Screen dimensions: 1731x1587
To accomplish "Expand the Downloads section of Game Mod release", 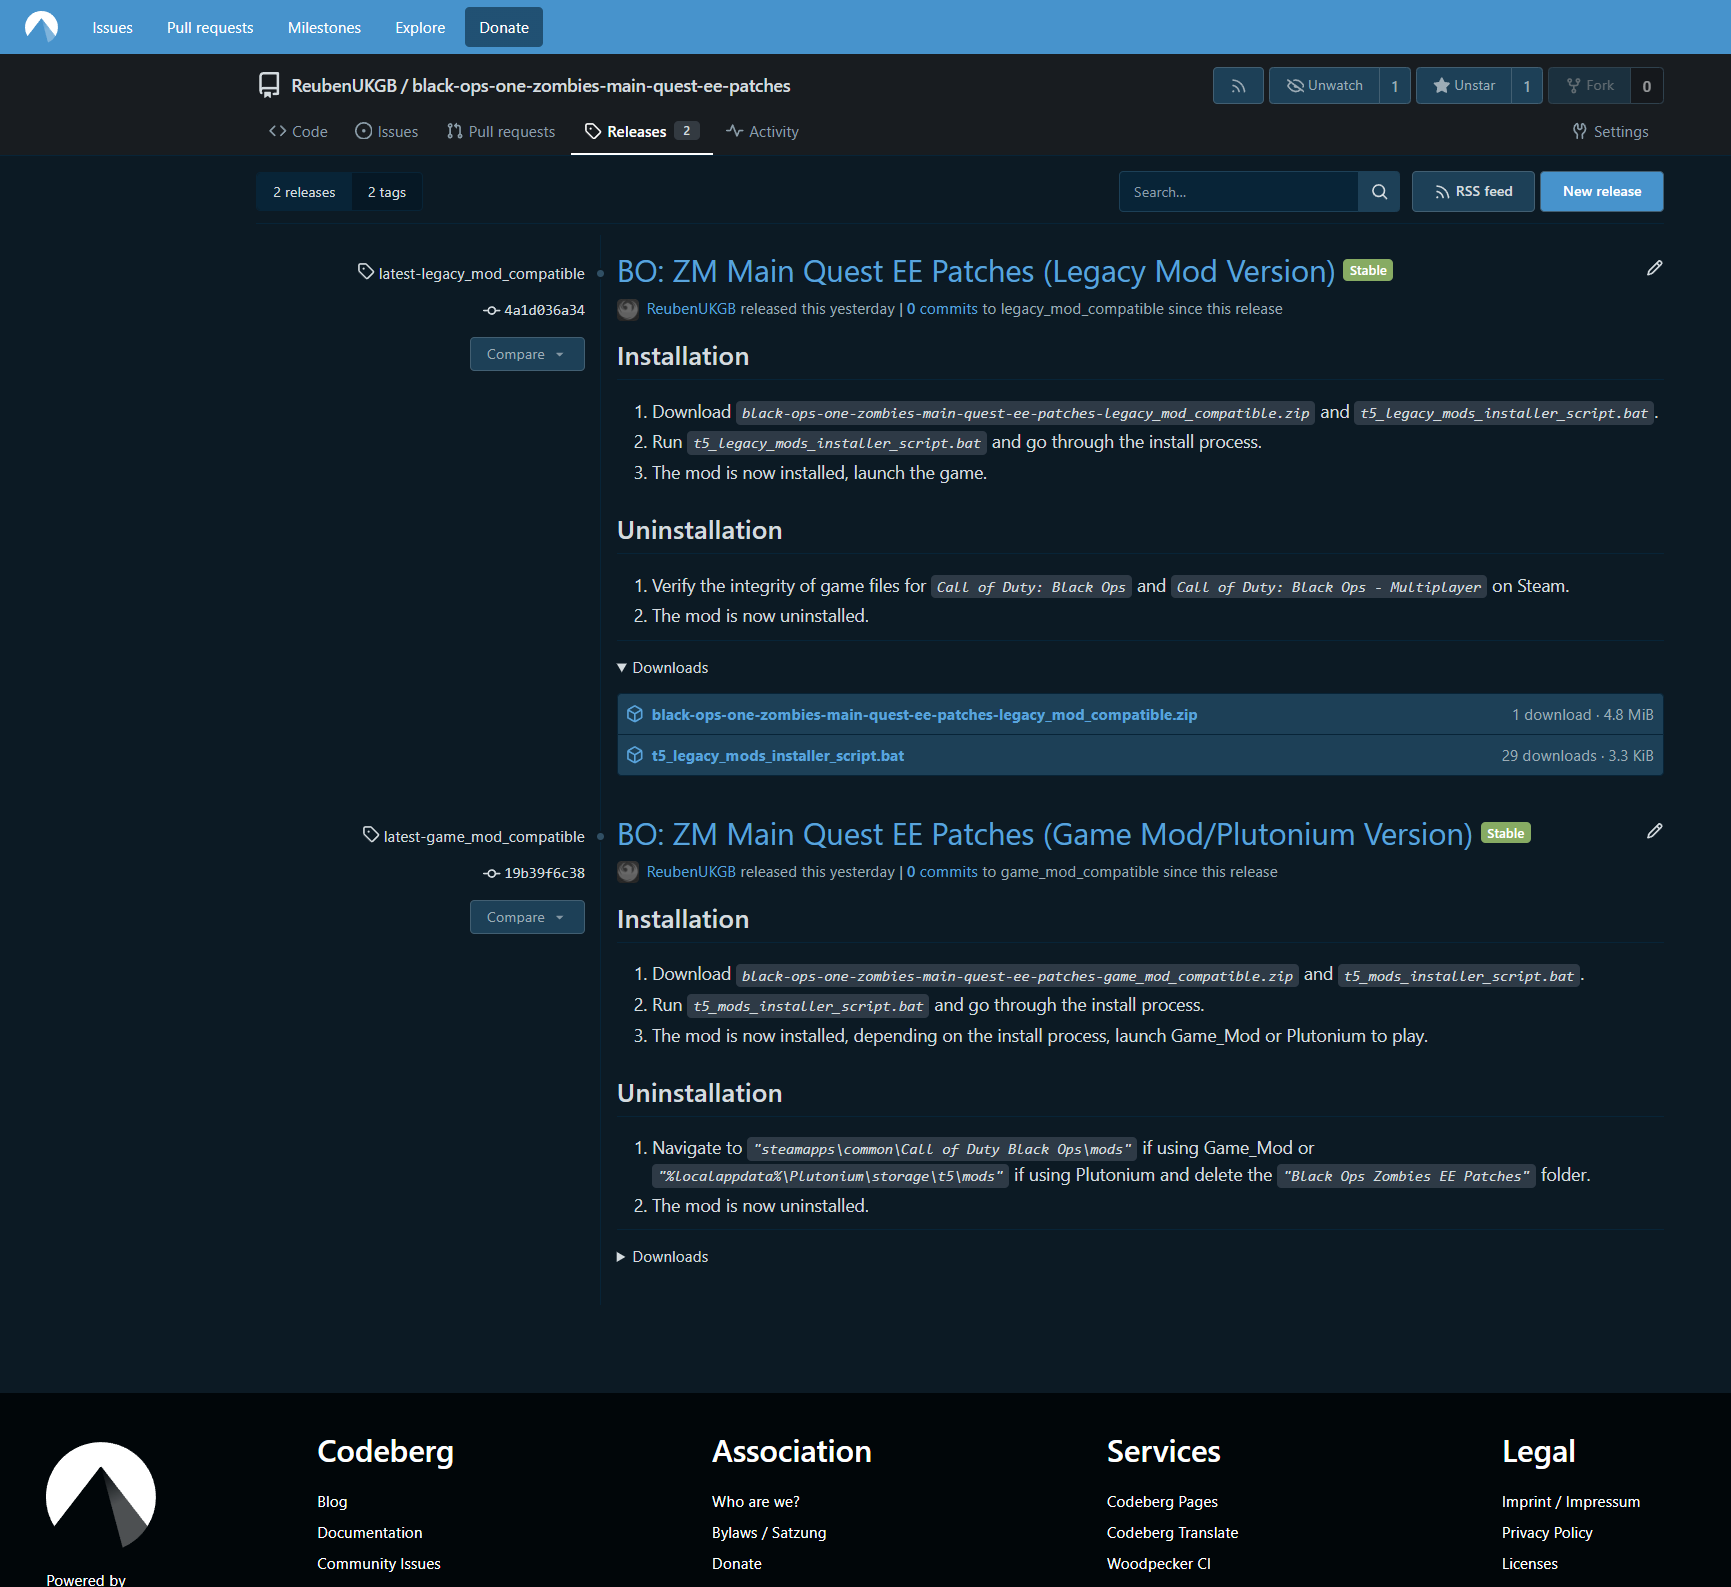I will click(x=663, y=1257).
